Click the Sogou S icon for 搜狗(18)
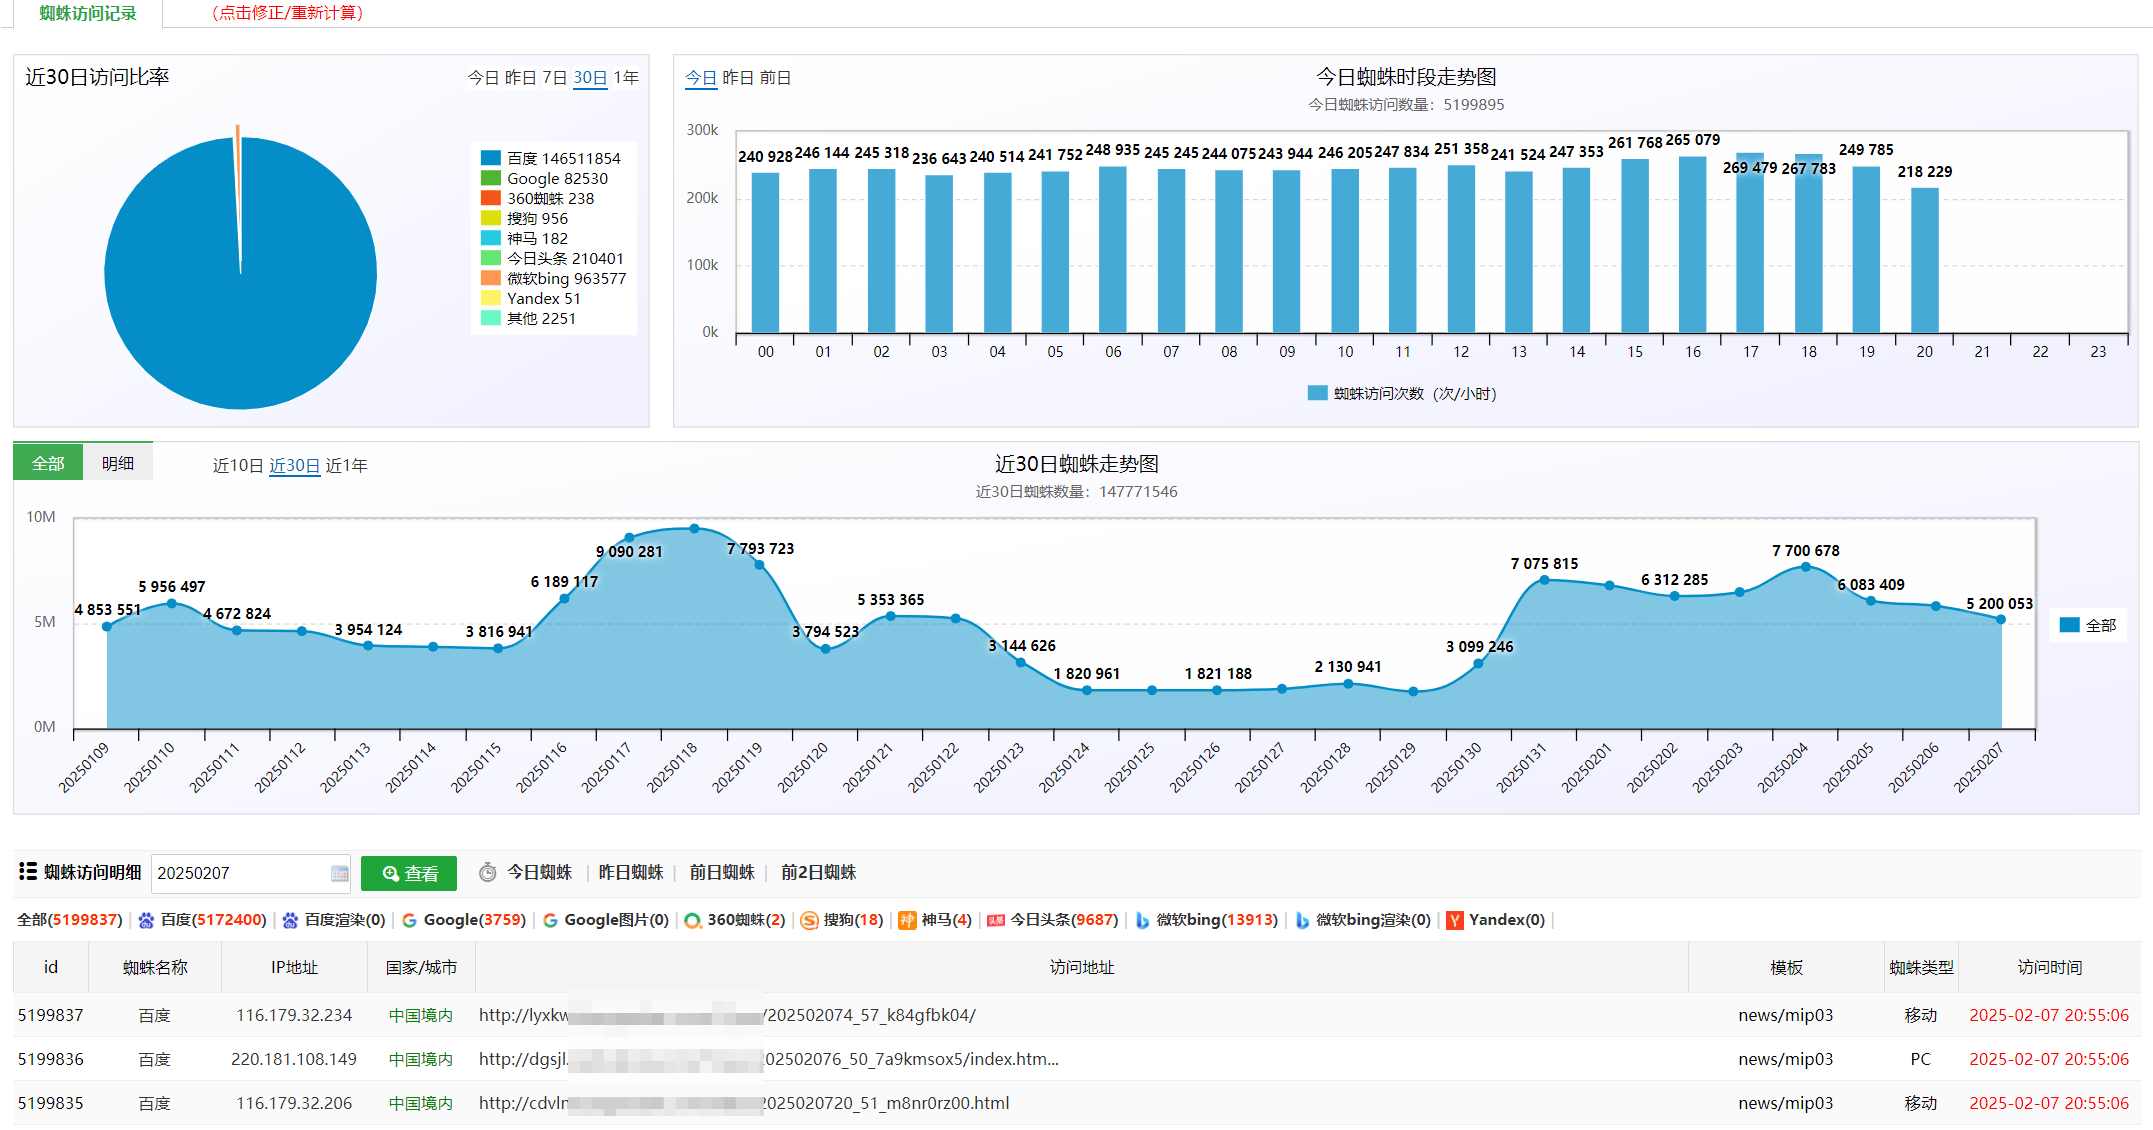Viewport: 2153px width, 1130px height. coord(809,920)
